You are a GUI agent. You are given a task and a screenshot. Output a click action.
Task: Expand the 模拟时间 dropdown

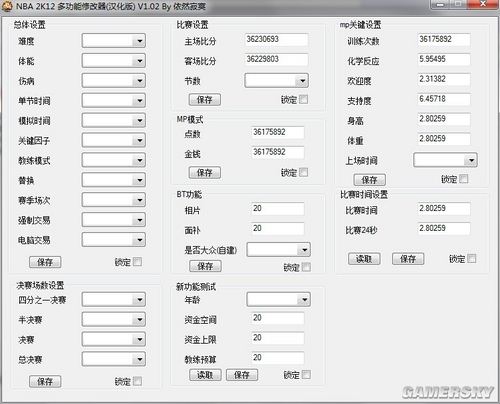(114, 121)
